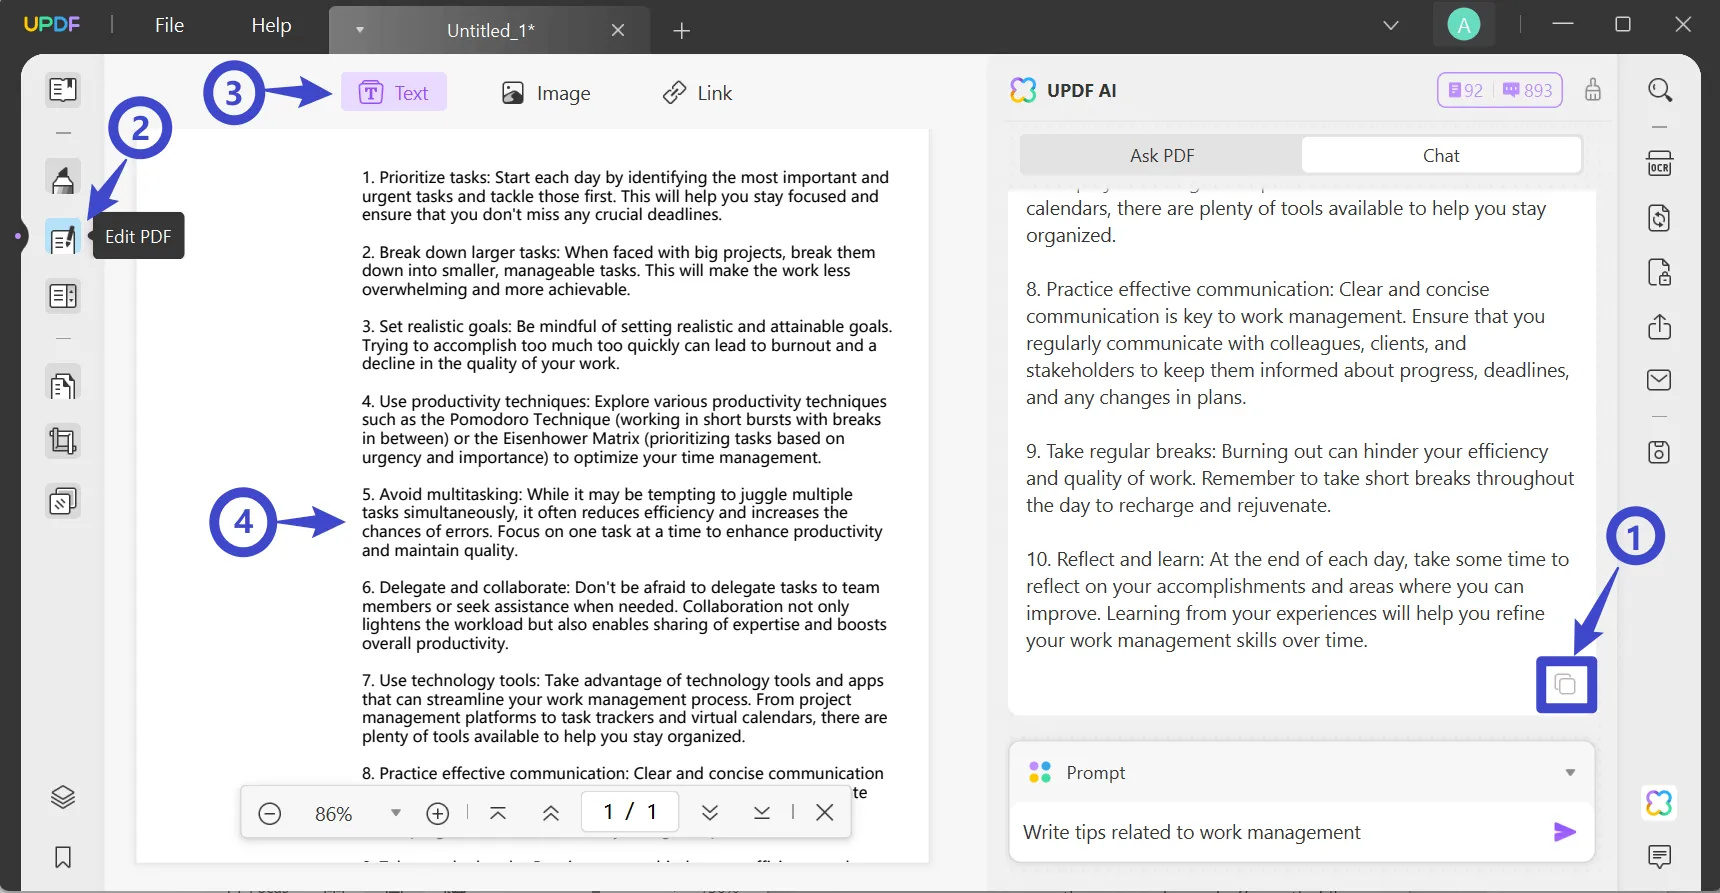Viewport: 1720px width, 893px height.
Task: Save as other icon
Action: pyautogui.click(x=1660, y=452)
